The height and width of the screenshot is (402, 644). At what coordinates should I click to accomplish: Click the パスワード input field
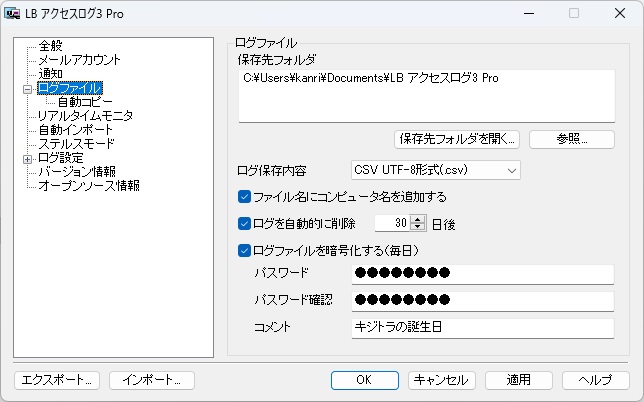click(x=483, y=274)
